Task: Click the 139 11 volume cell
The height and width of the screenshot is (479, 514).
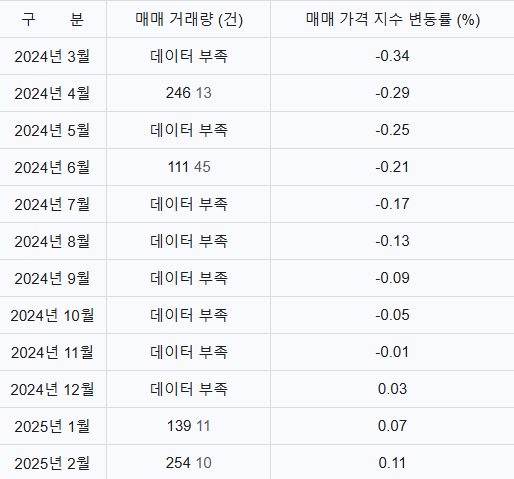Action: [x=189, y=426]
